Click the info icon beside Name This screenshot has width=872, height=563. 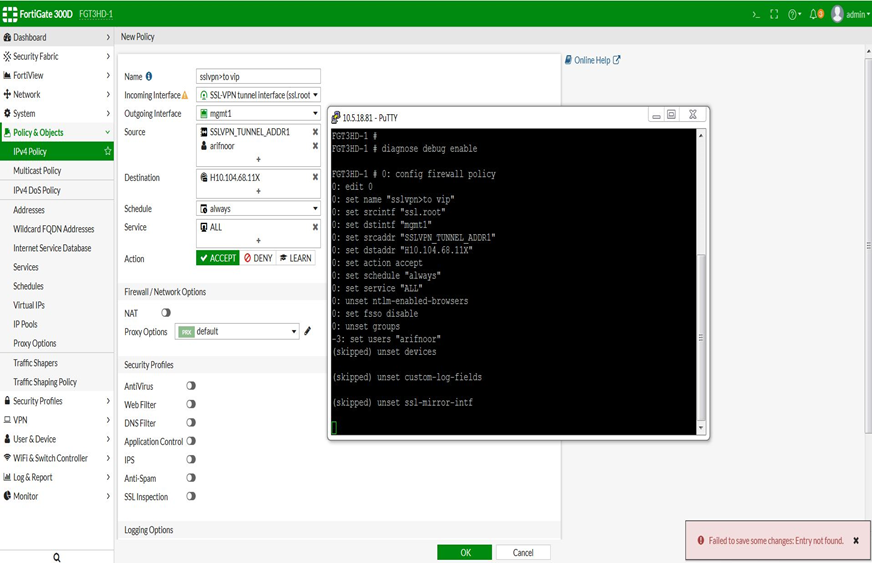148,76
